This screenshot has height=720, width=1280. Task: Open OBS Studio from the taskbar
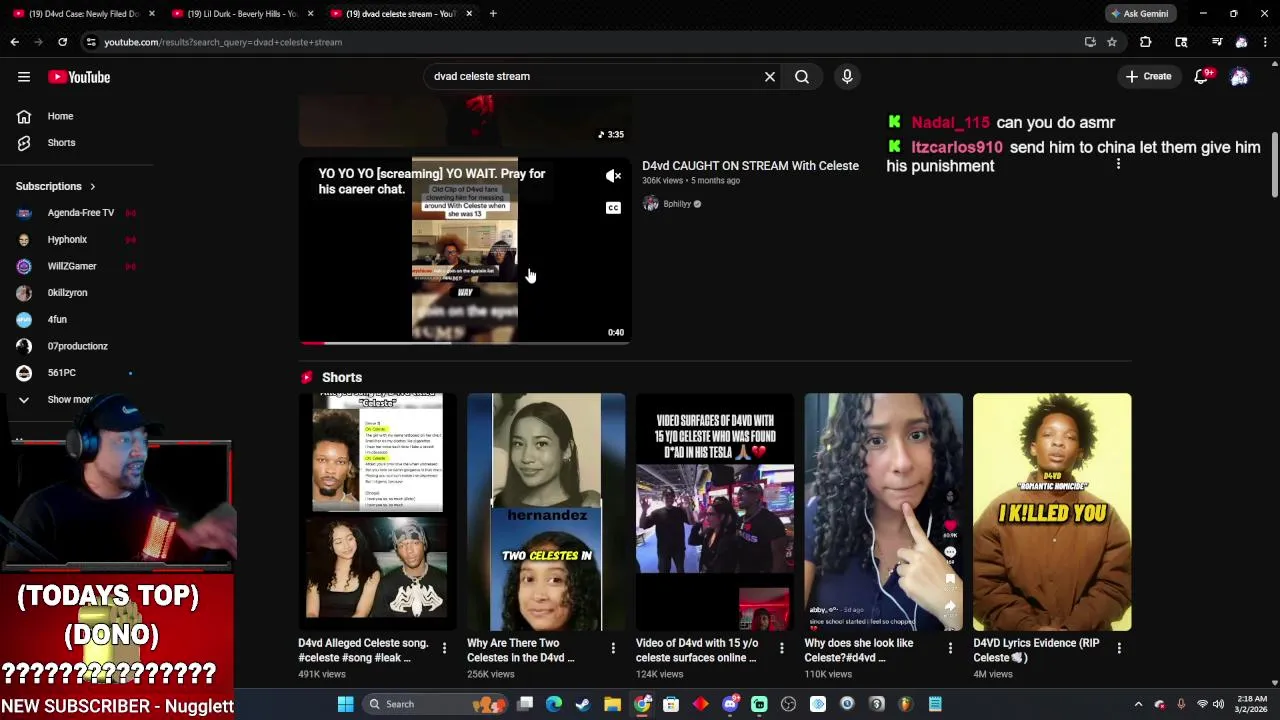coord(788,704)
